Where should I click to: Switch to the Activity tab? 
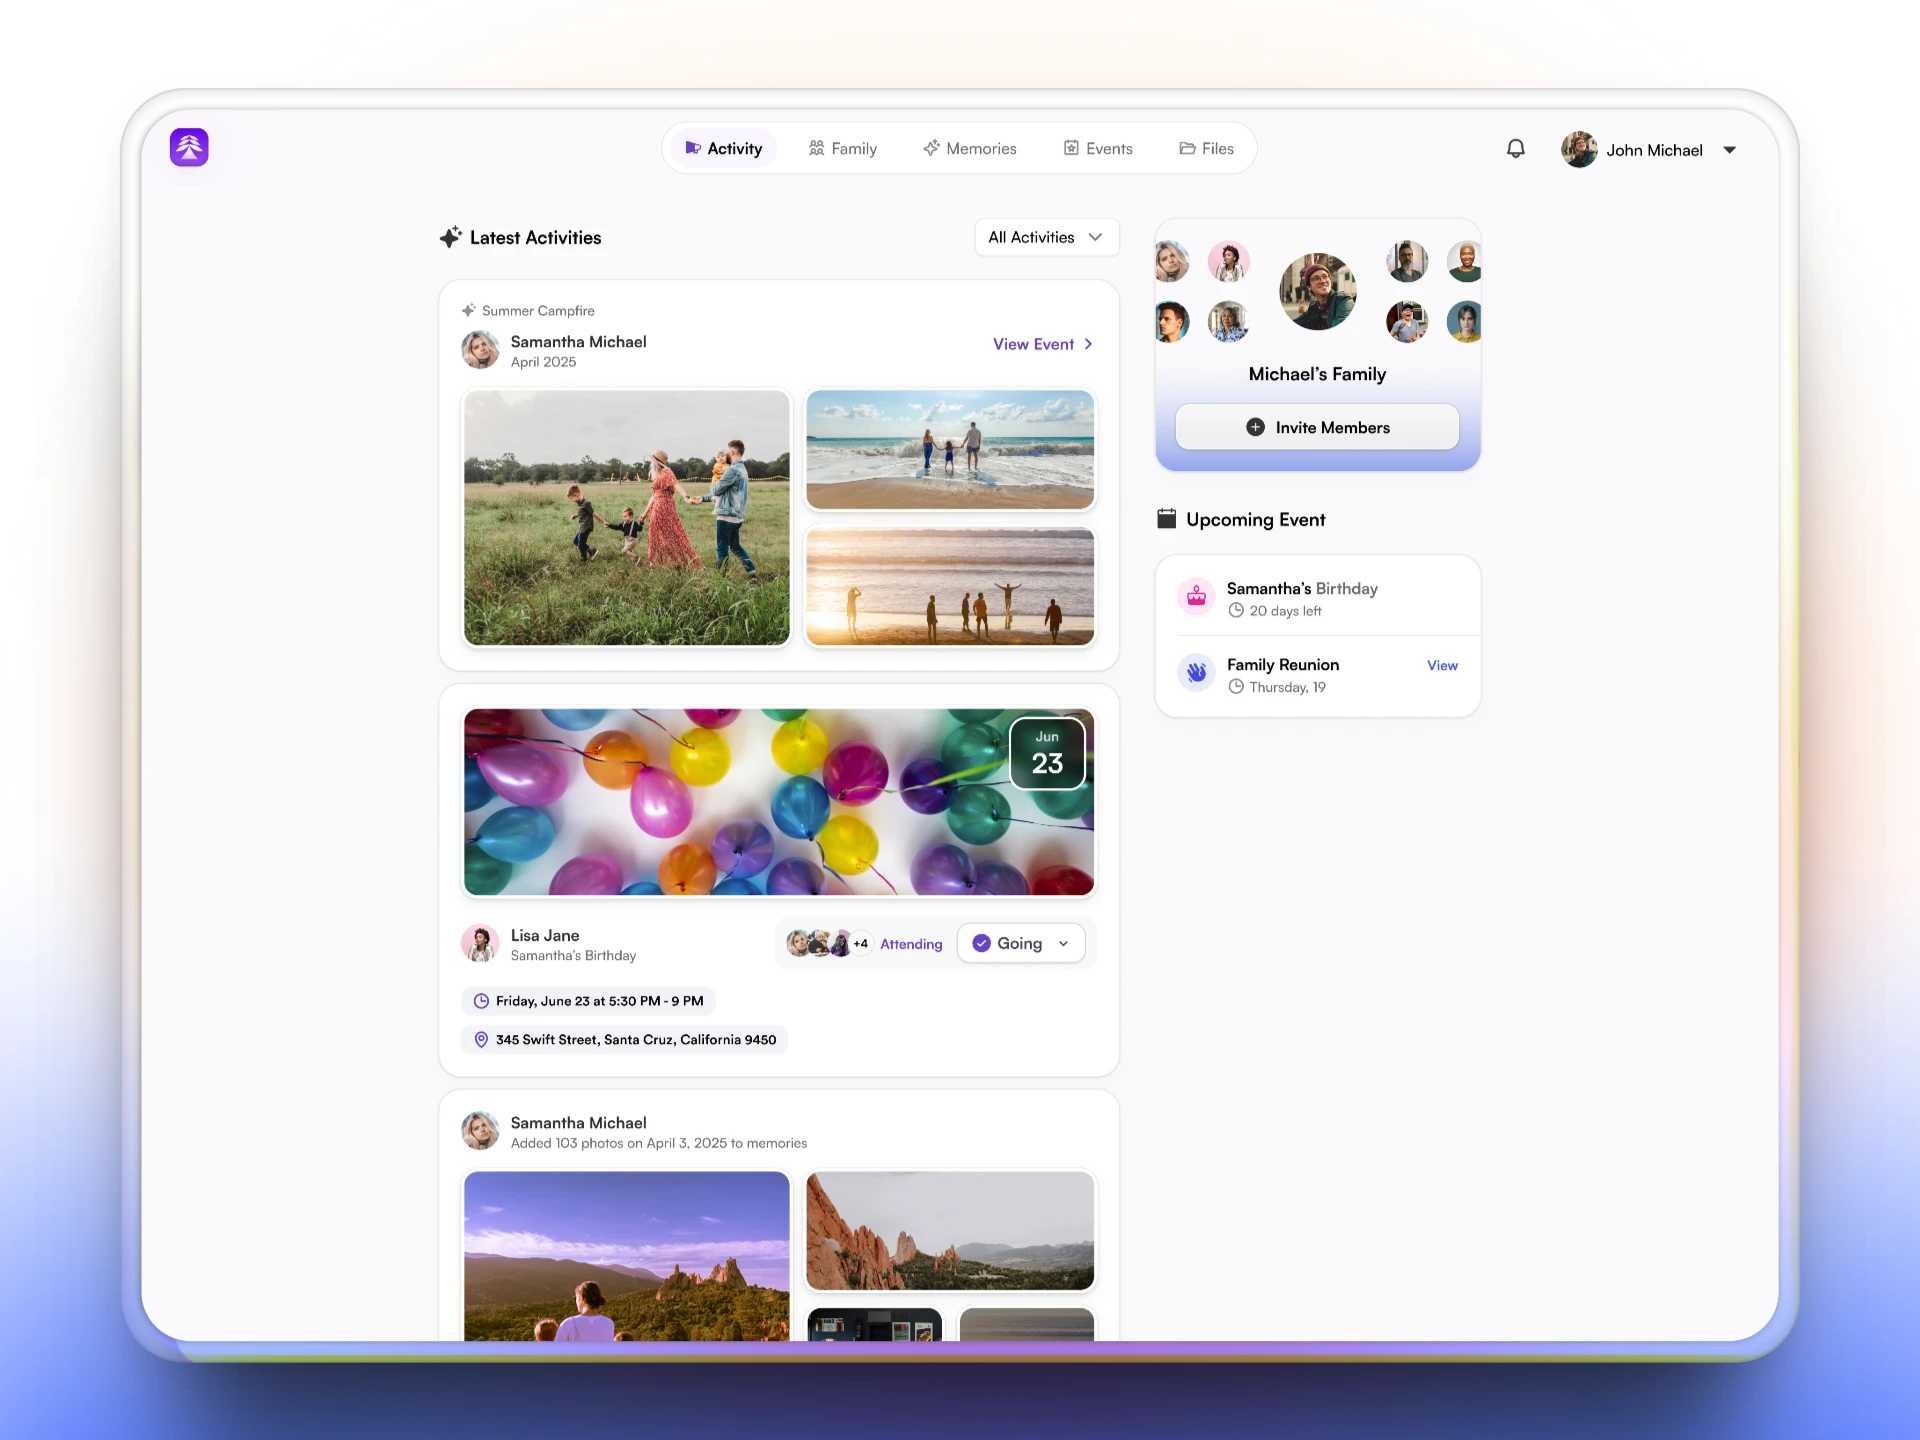point(723,148)
